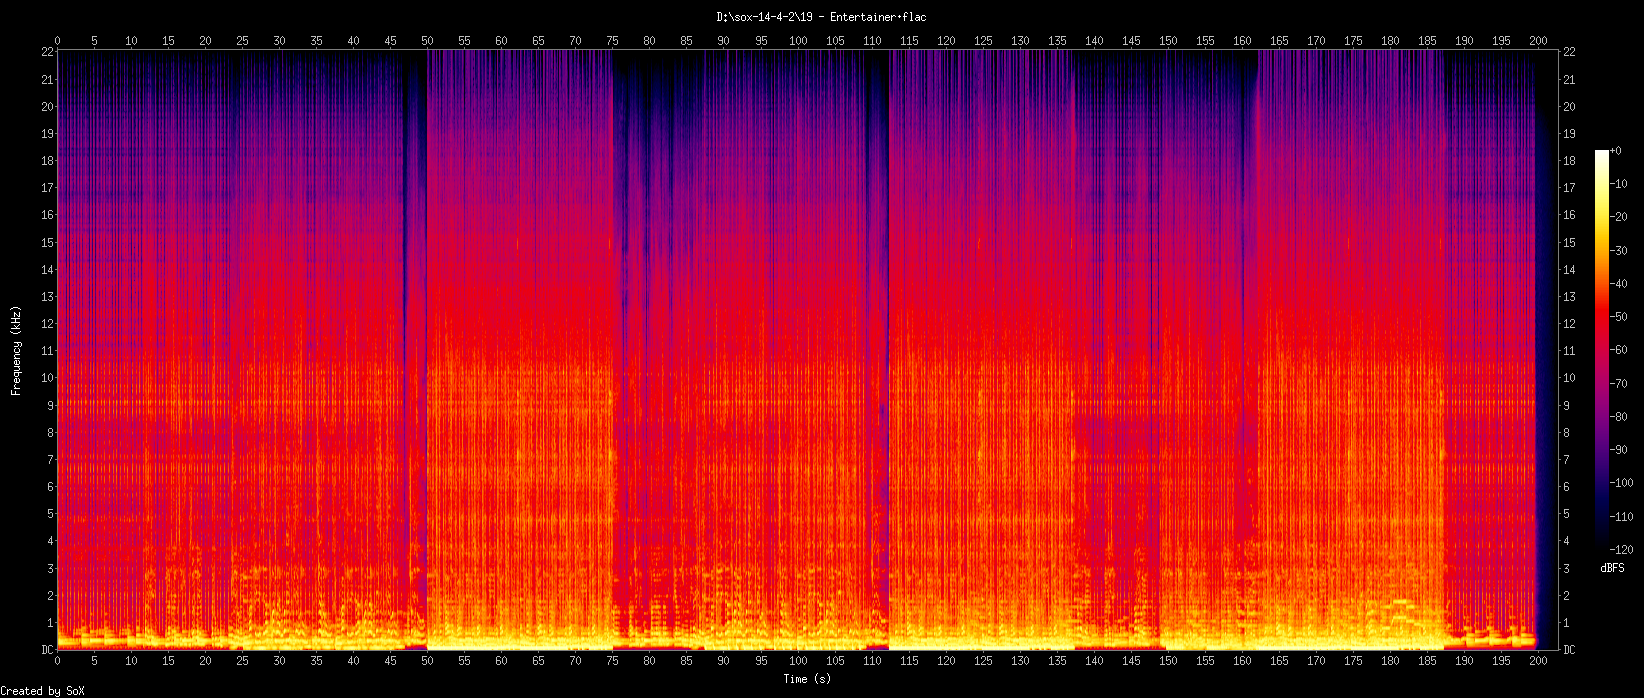This screenshot has height=698, width=1644.
Task: Click the '75' tick on bottom time axis
Action: pos(612,660)
